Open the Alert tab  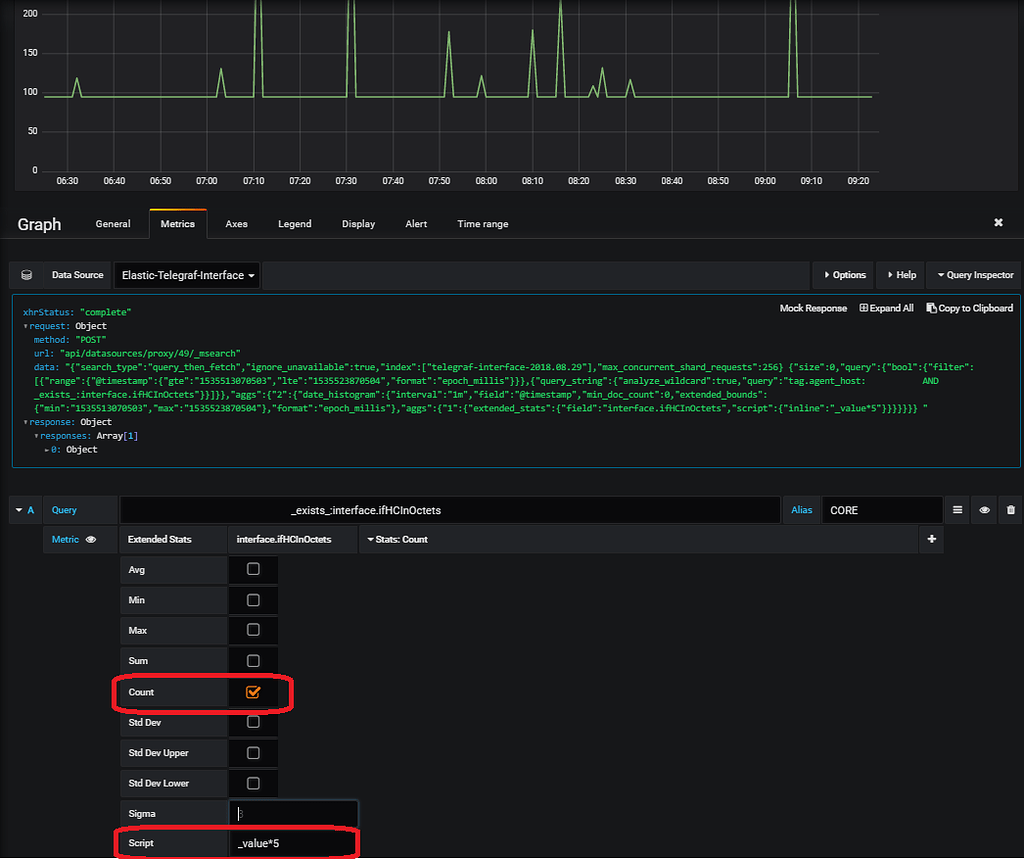coord(416,223)
